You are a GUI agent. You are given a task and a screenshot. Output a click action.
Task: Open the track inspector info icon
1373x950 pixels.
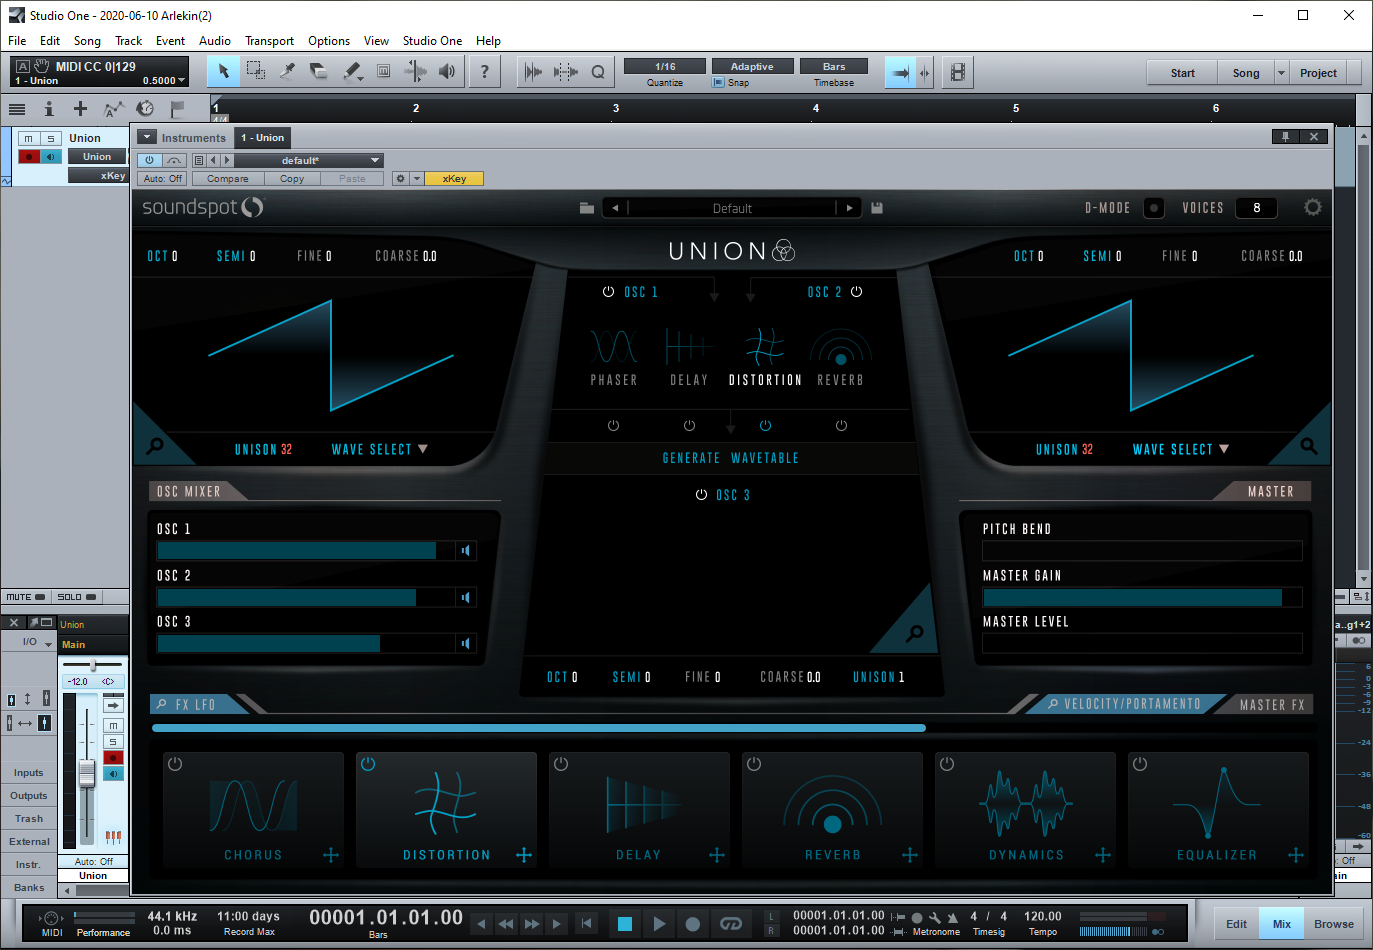pos(48,108)
